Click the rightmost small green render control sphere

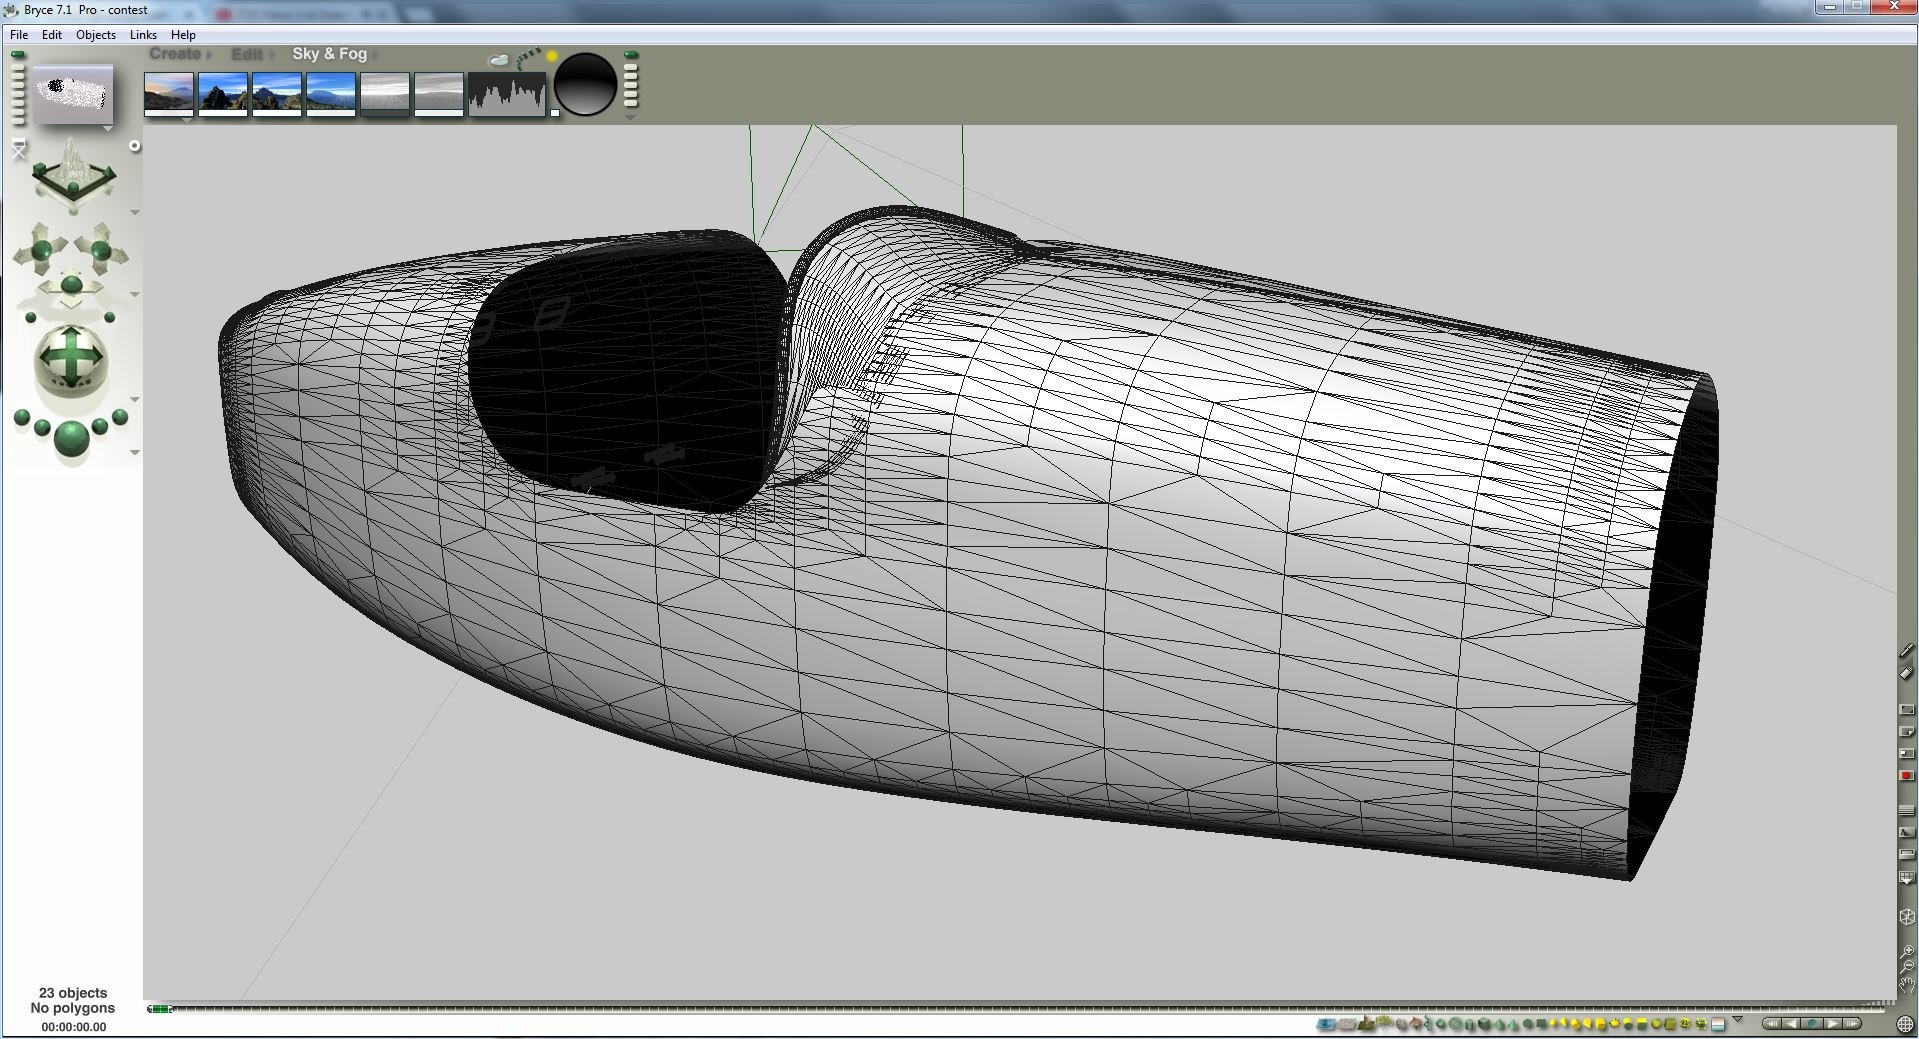point(120,417)
